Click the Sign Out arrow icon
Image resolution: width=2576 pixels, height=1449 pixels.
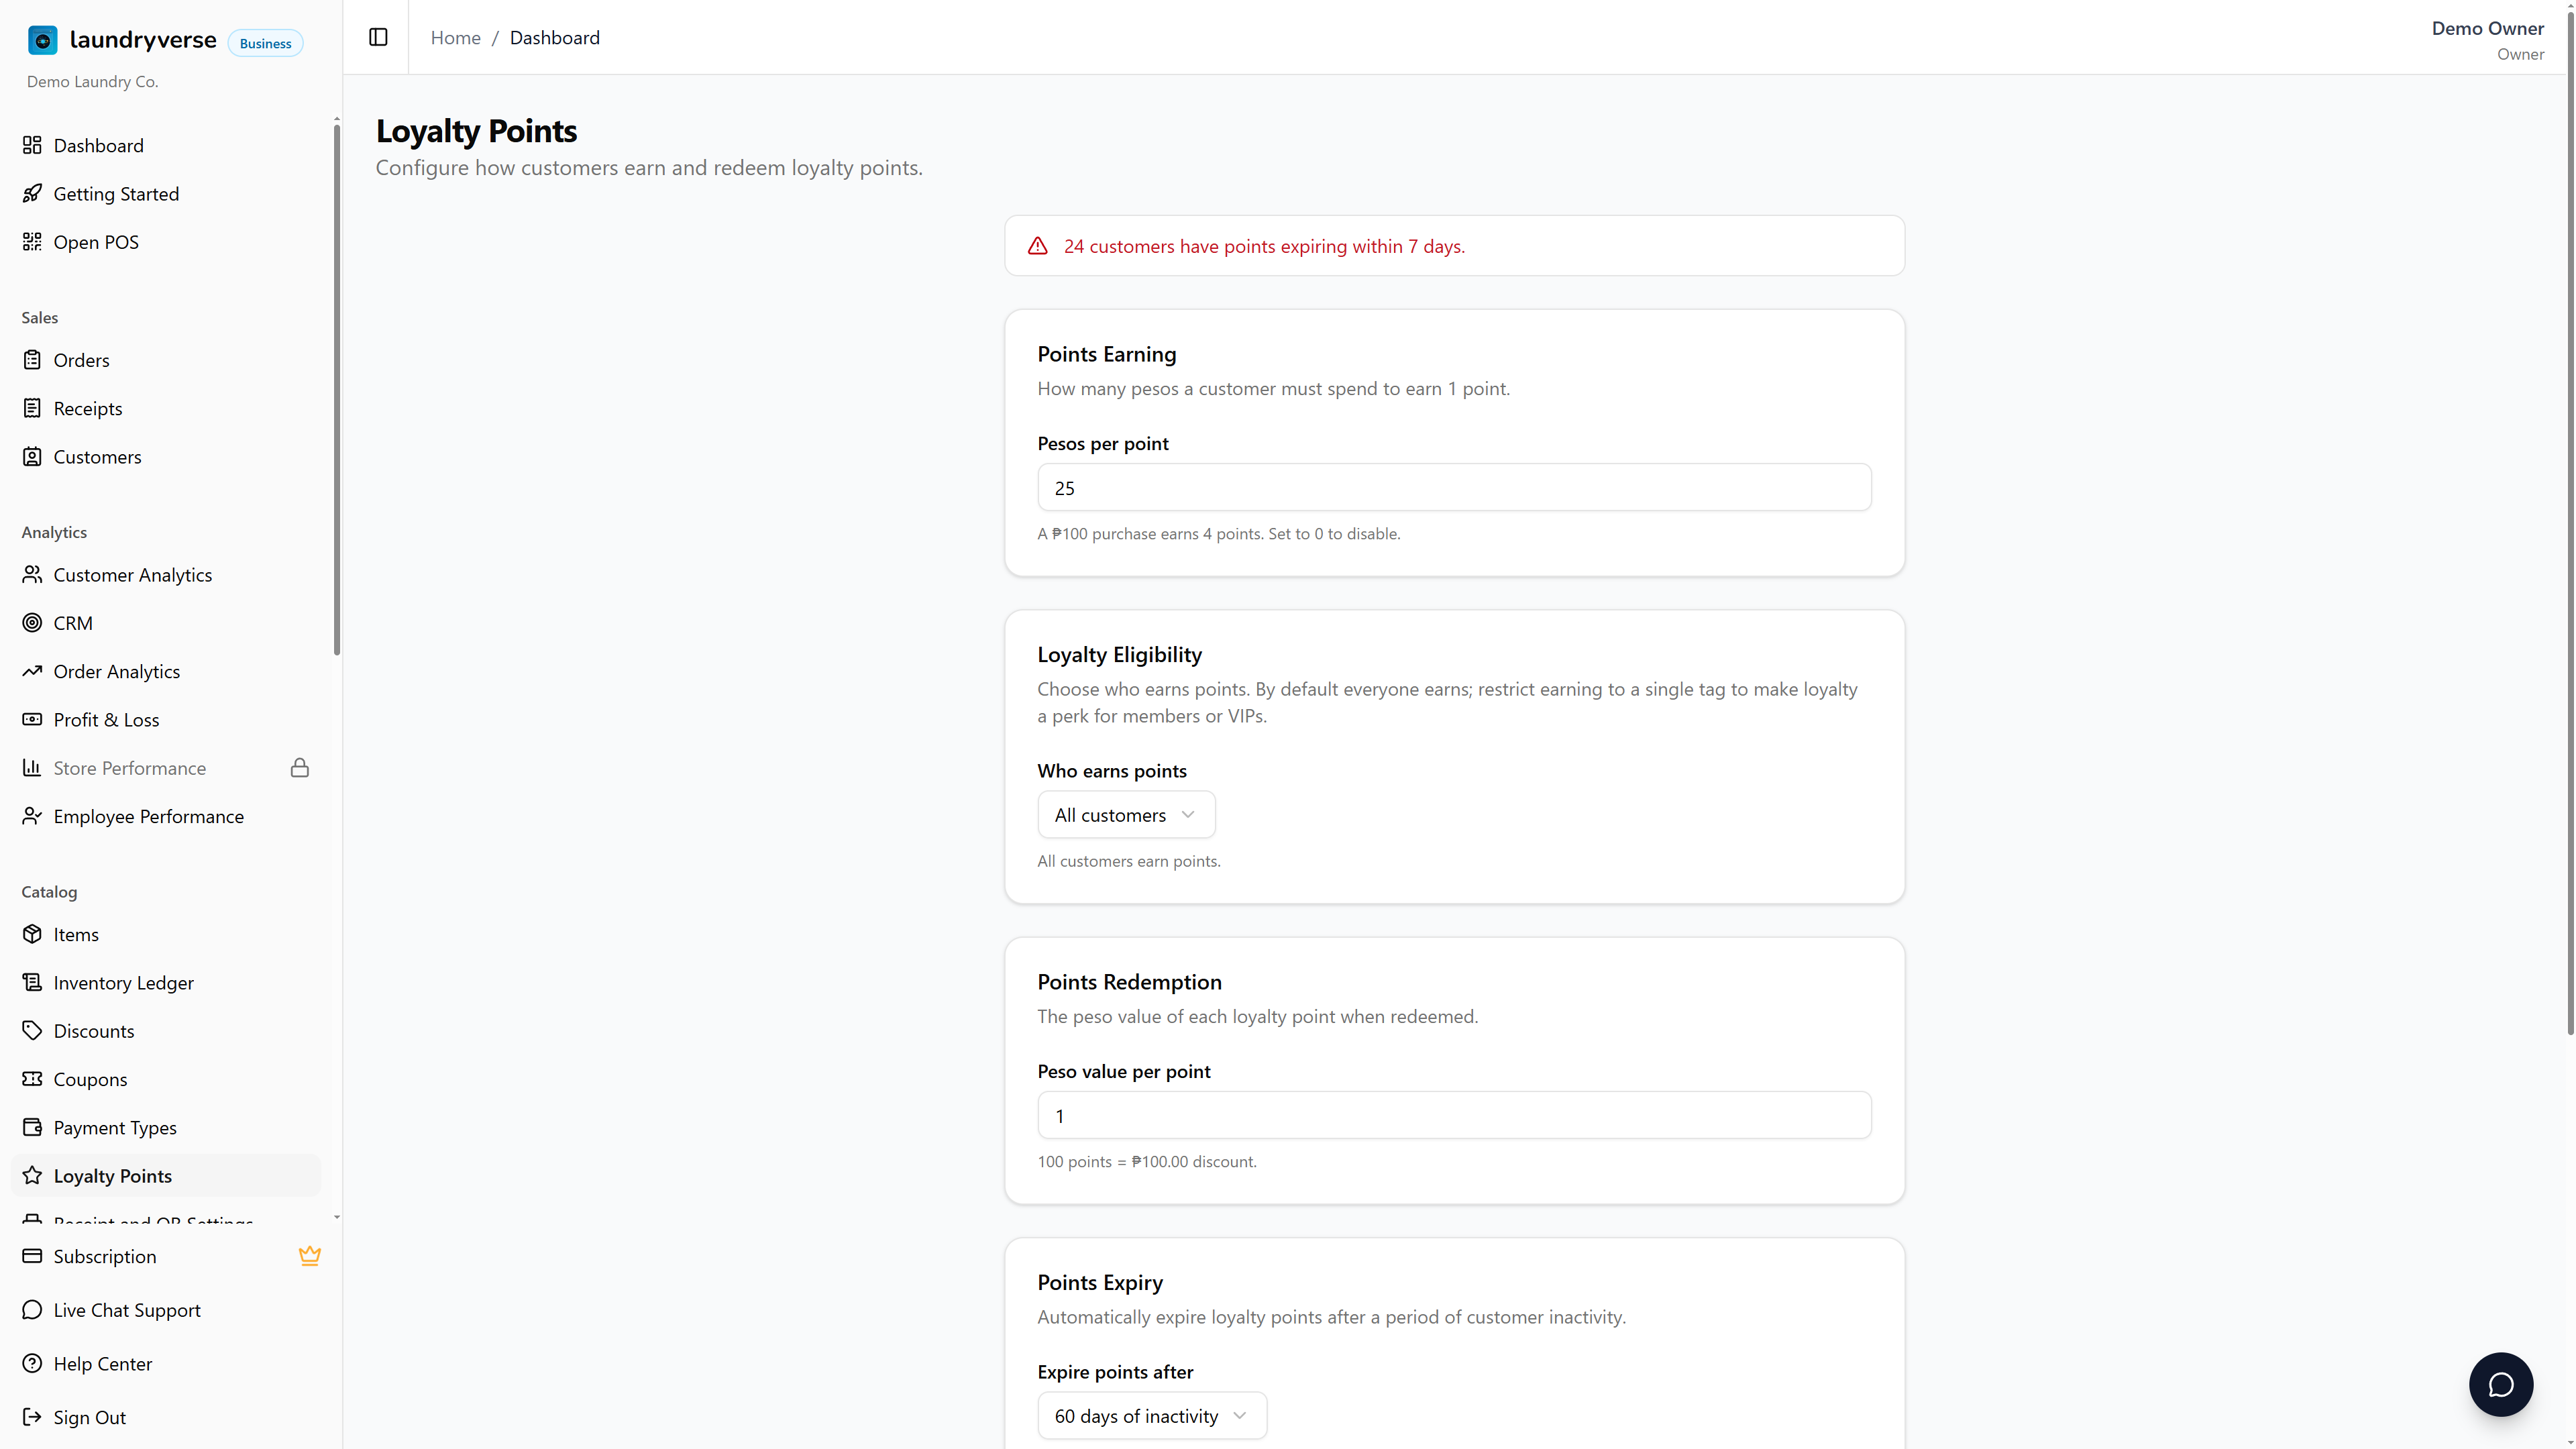pyautogui.click(x=32, y=1416)
